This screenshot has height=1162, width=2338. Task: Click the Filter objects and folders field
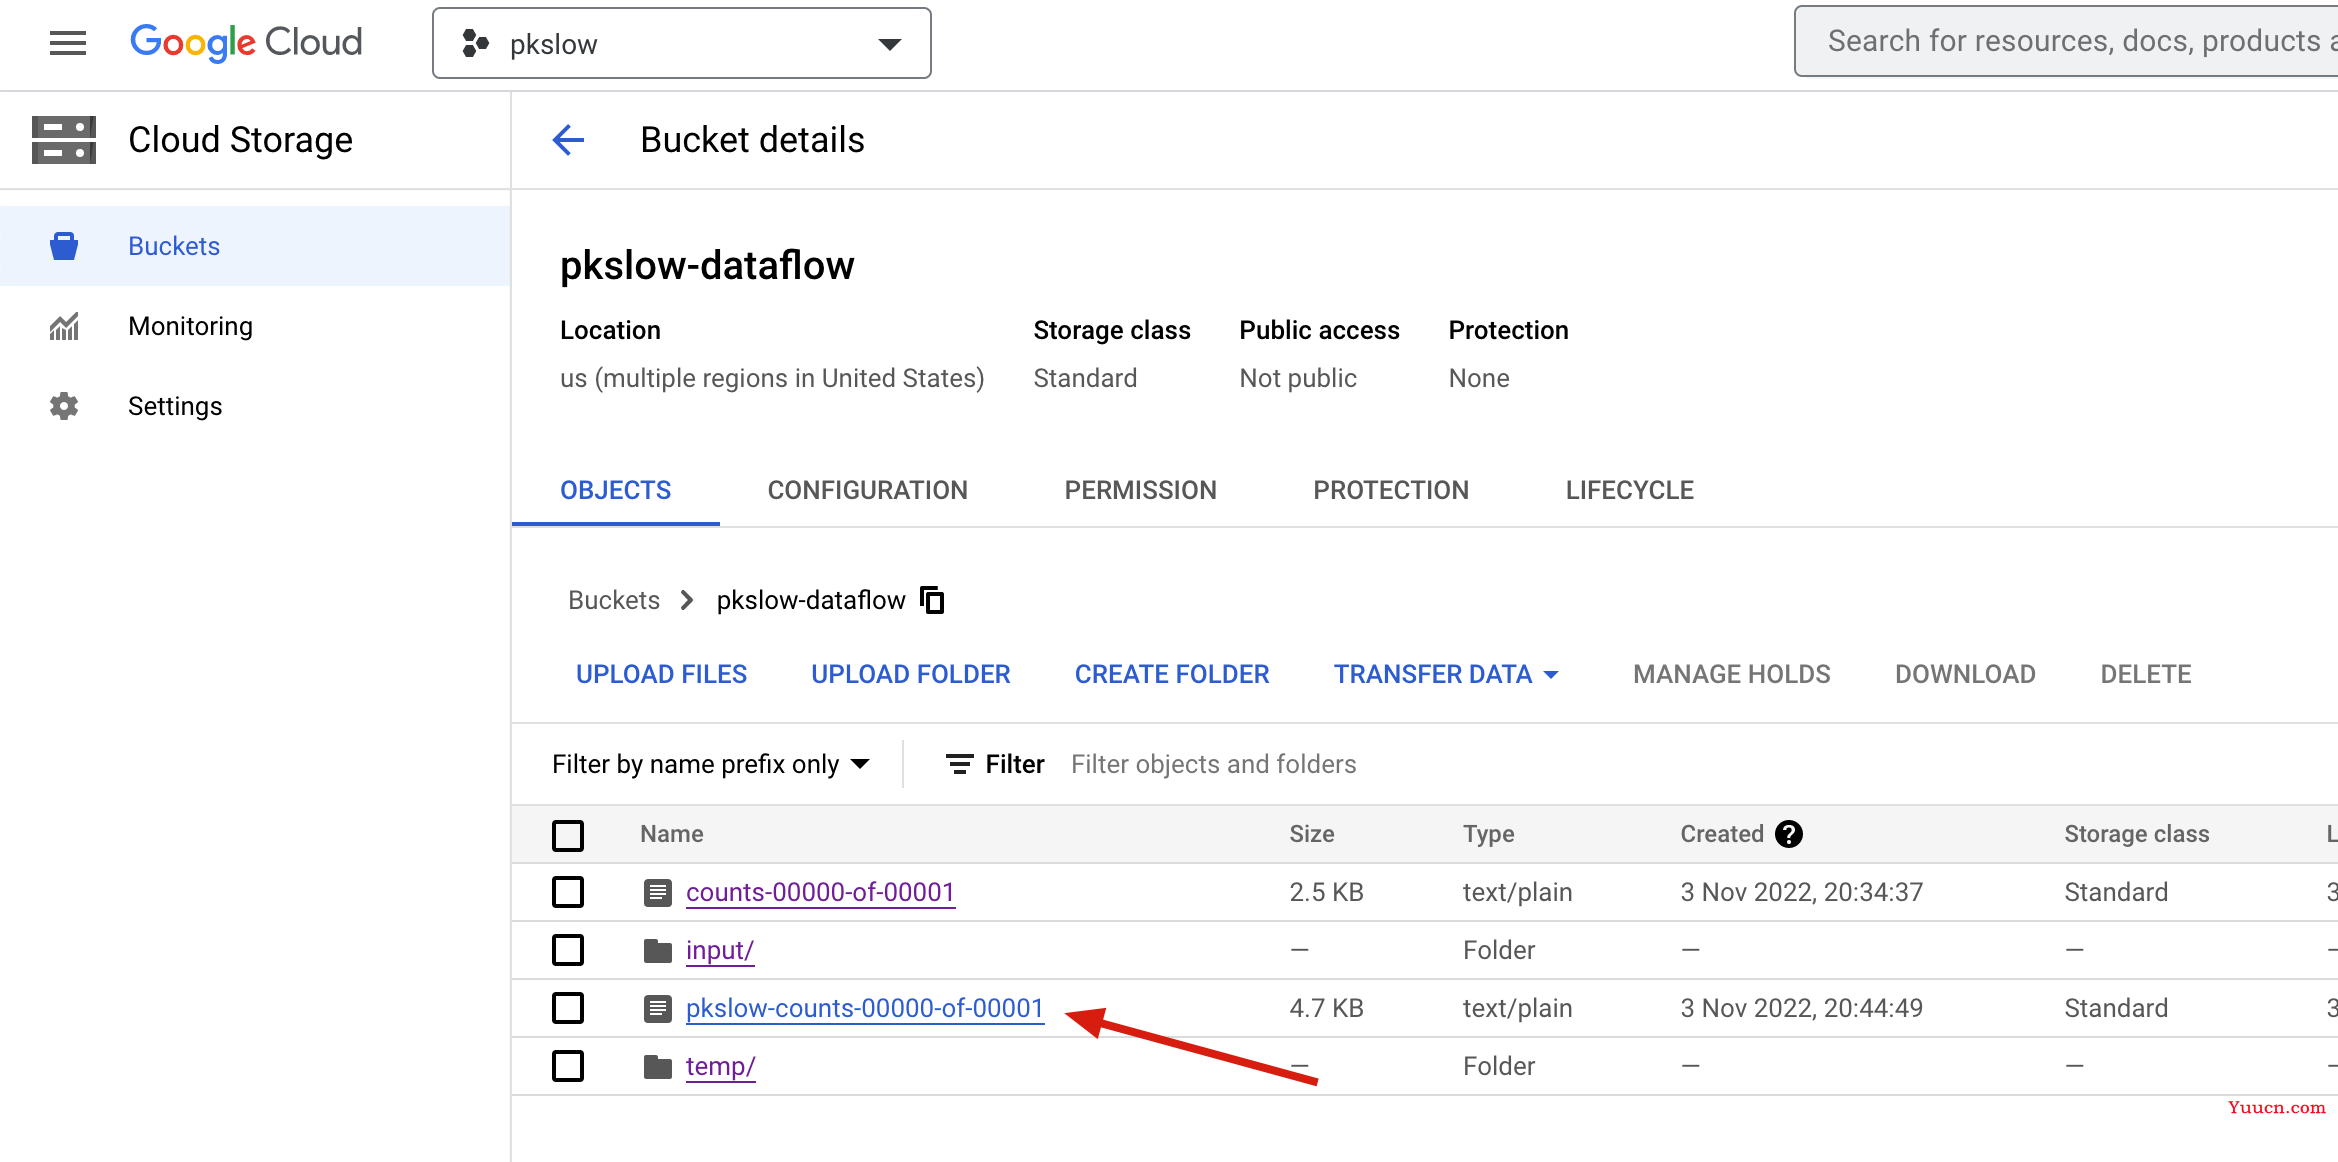(x=1213, y=764)
